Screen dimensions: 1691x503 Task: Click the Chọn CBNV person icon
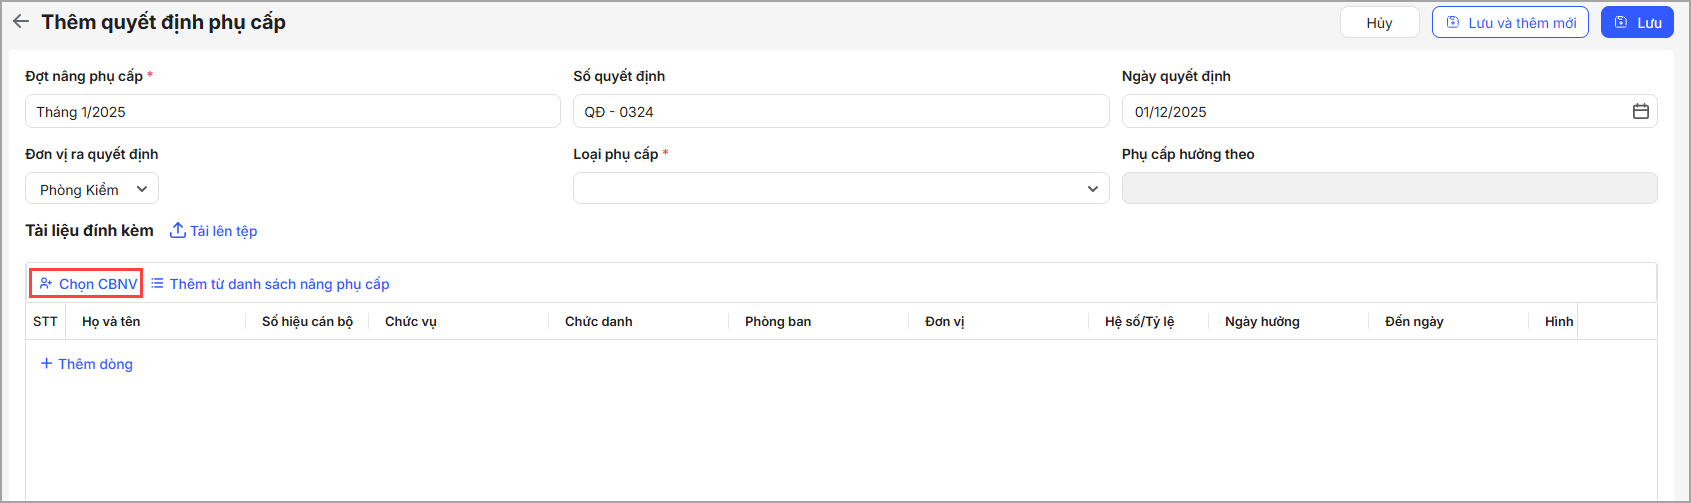pos(46,284)
